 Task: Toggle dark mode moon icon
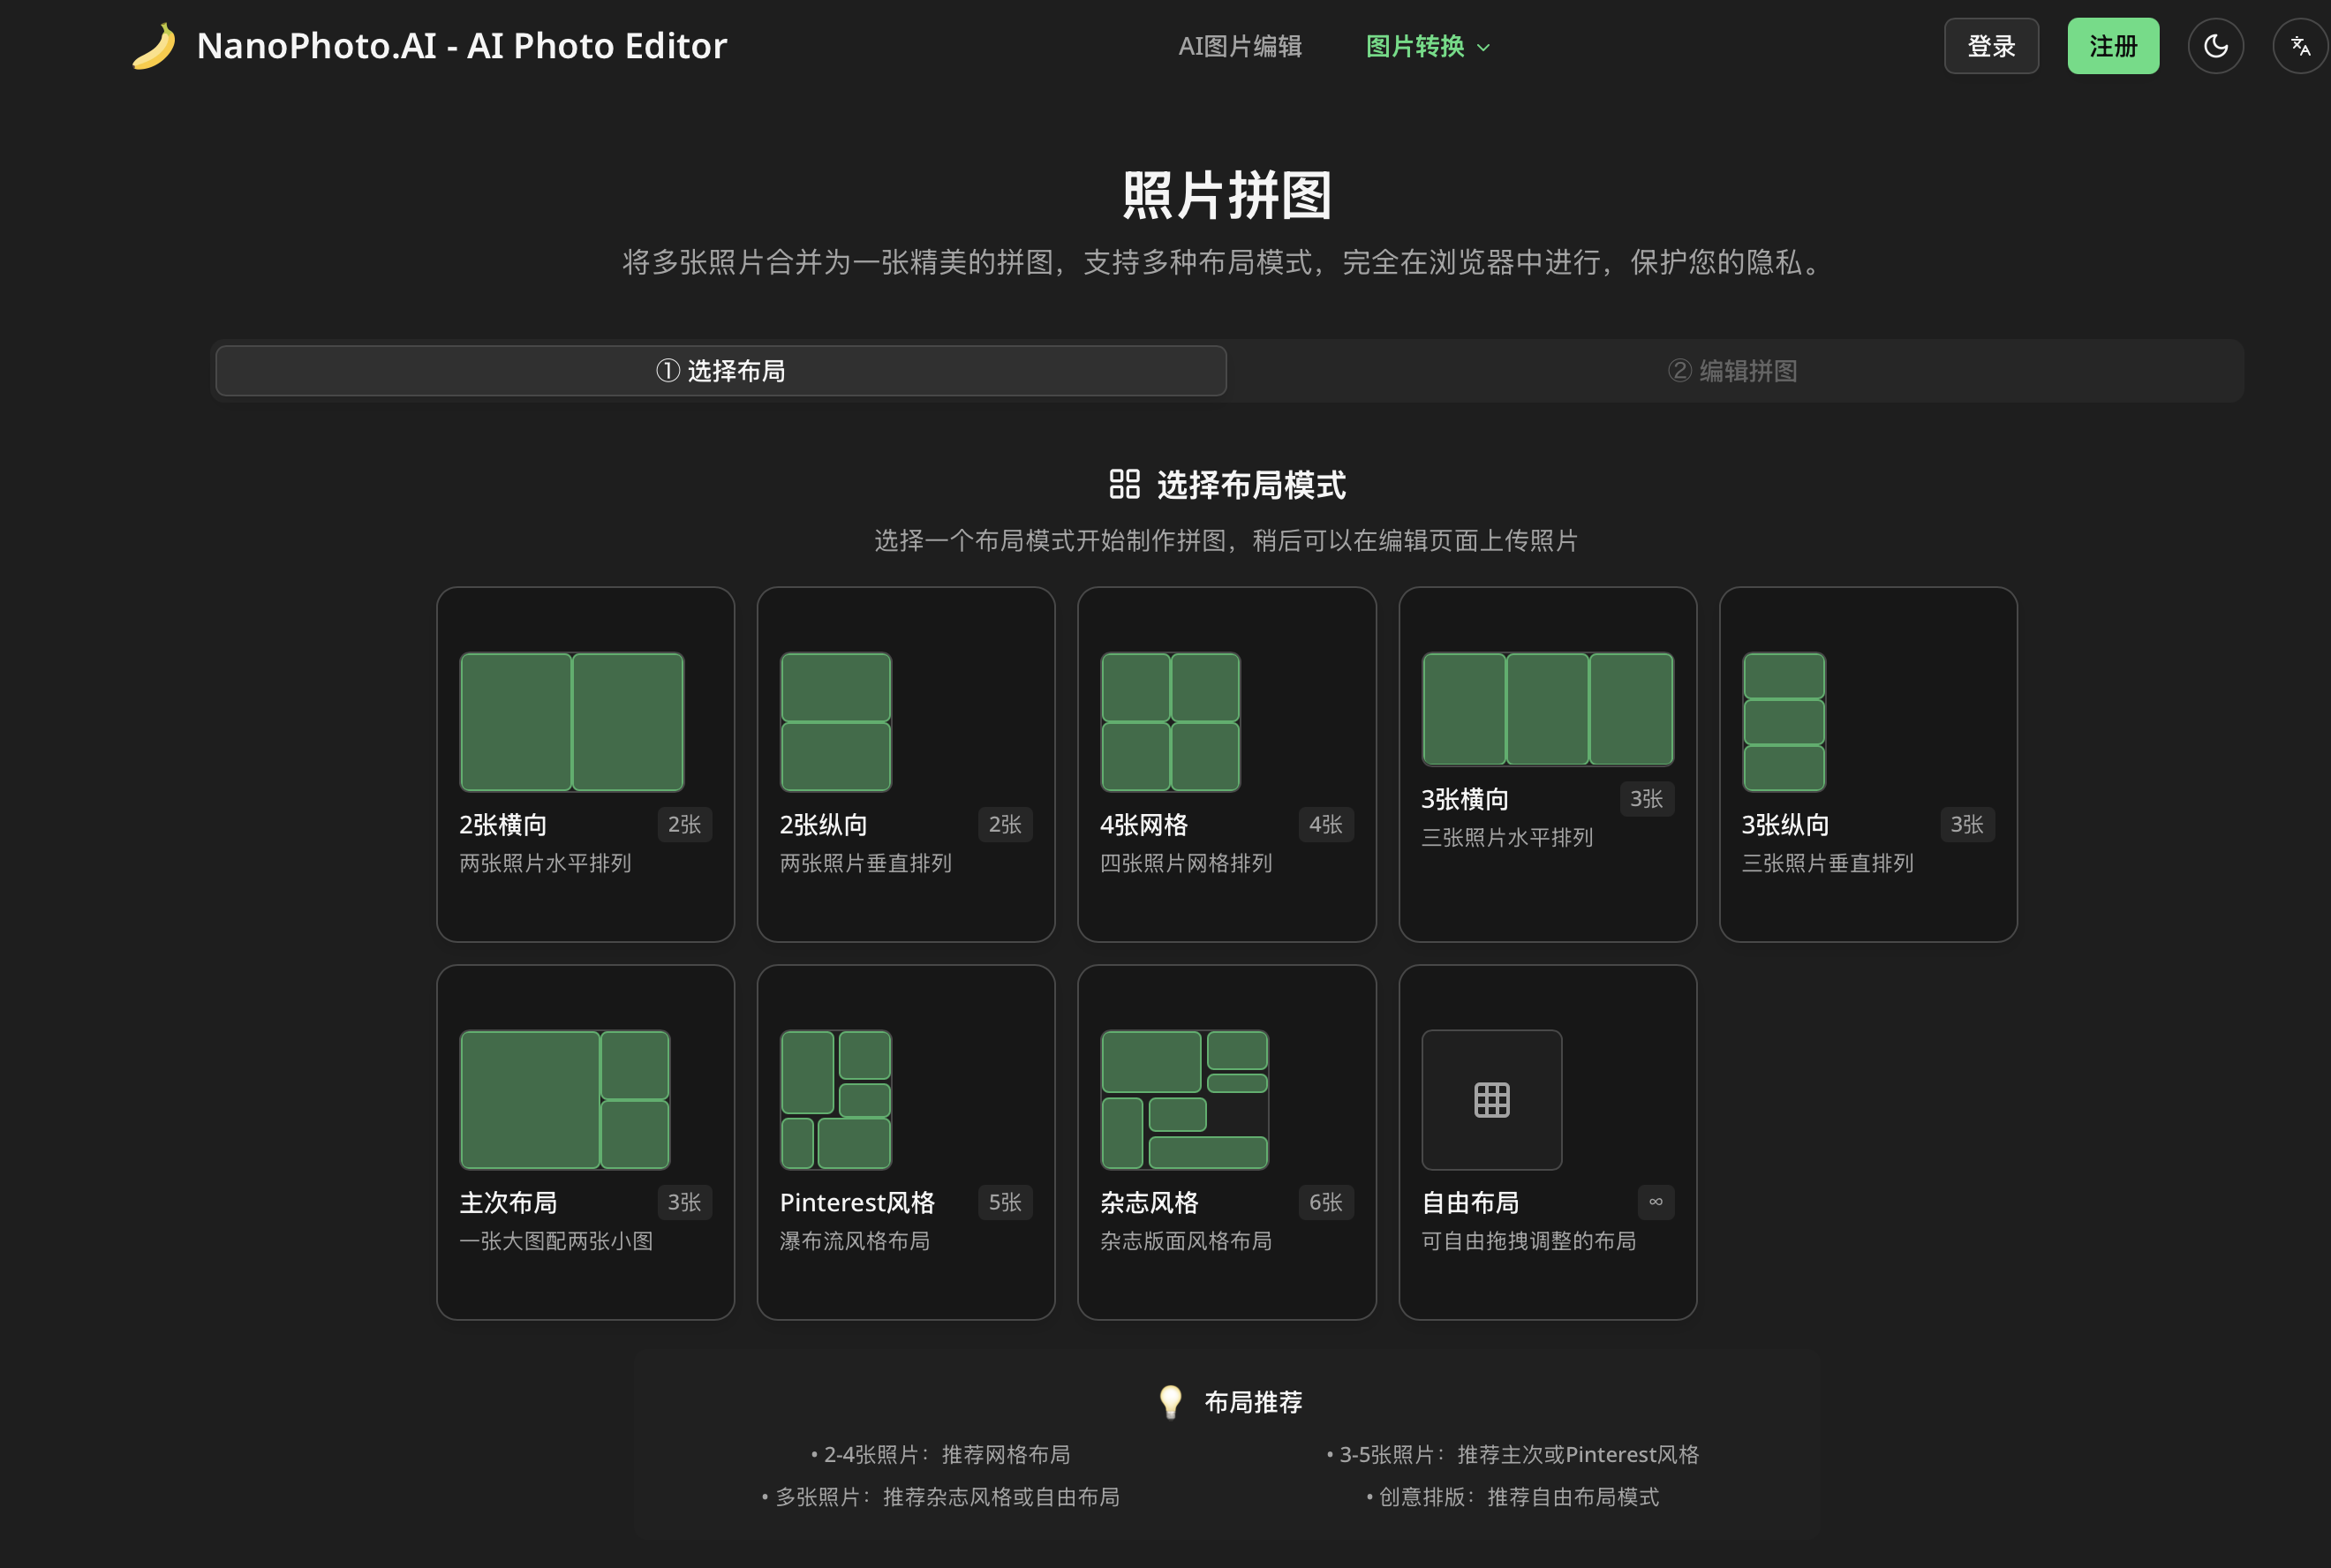point(2215,46)
